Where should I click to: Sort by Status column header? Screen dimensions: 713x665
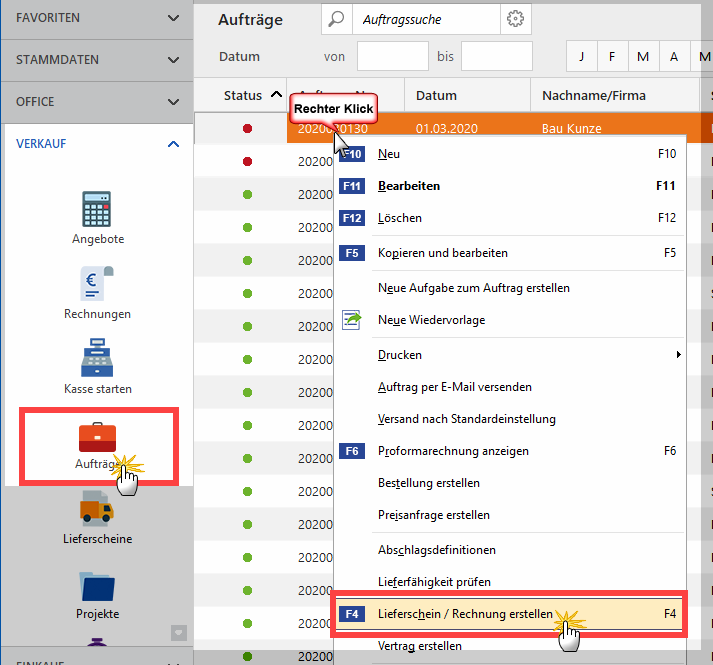[242, 96]
